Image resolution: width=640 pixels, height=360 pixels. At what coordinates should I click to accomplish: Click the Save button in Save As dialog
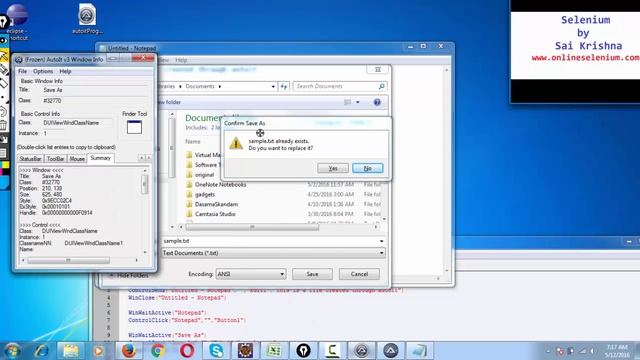click(312, 274)
